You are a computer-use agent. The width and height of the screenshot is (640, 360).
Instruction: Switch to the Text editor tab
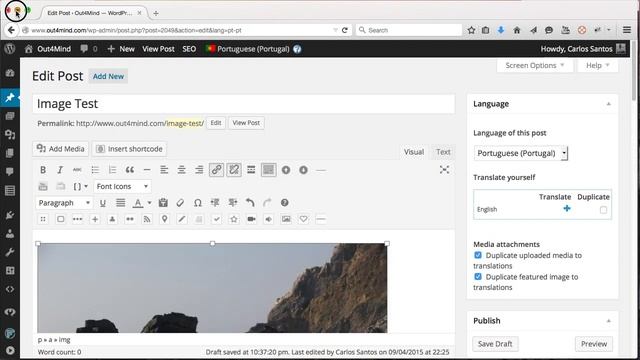click(x=443, y=152)
